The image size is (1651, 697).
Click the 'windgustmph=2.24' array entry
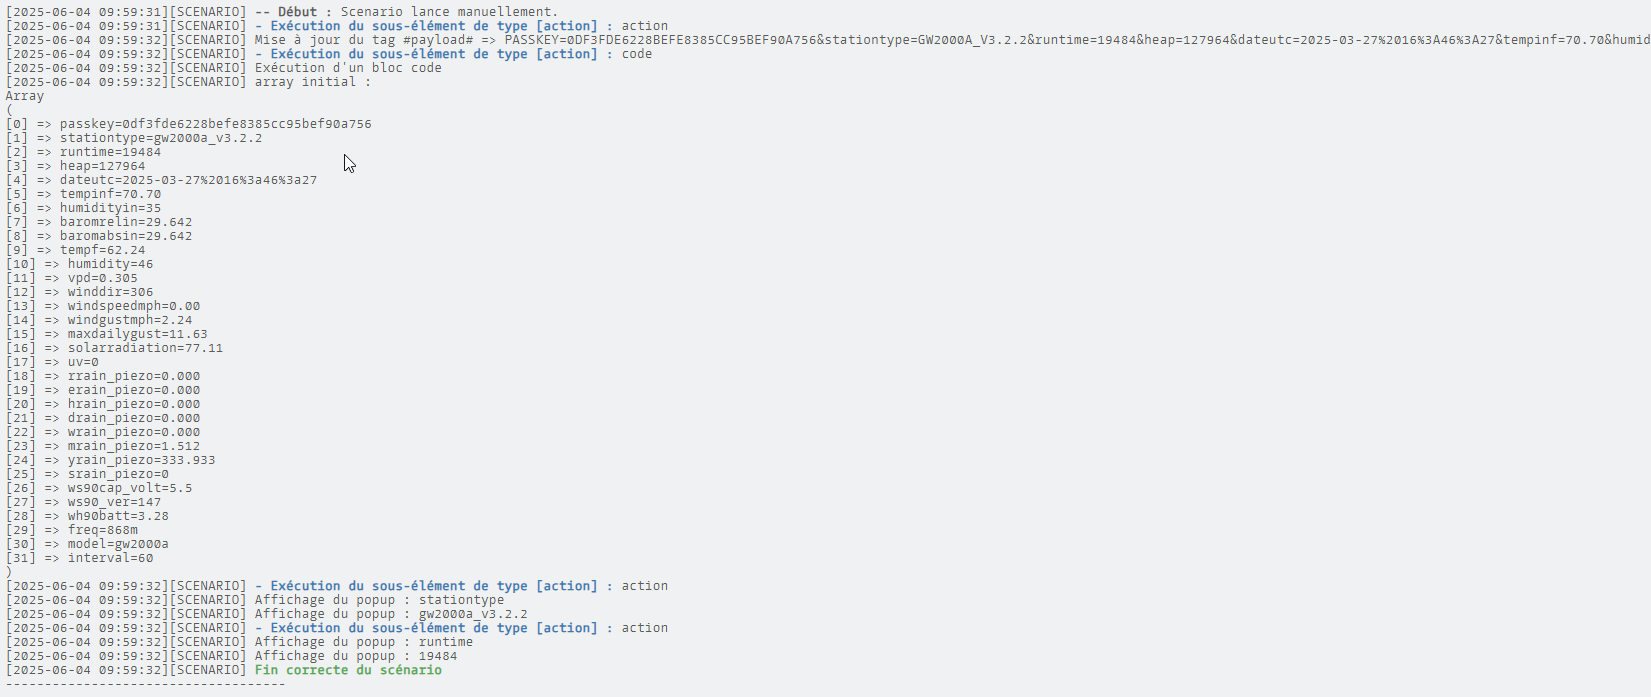pyautogui.click(x=130, y=320)
